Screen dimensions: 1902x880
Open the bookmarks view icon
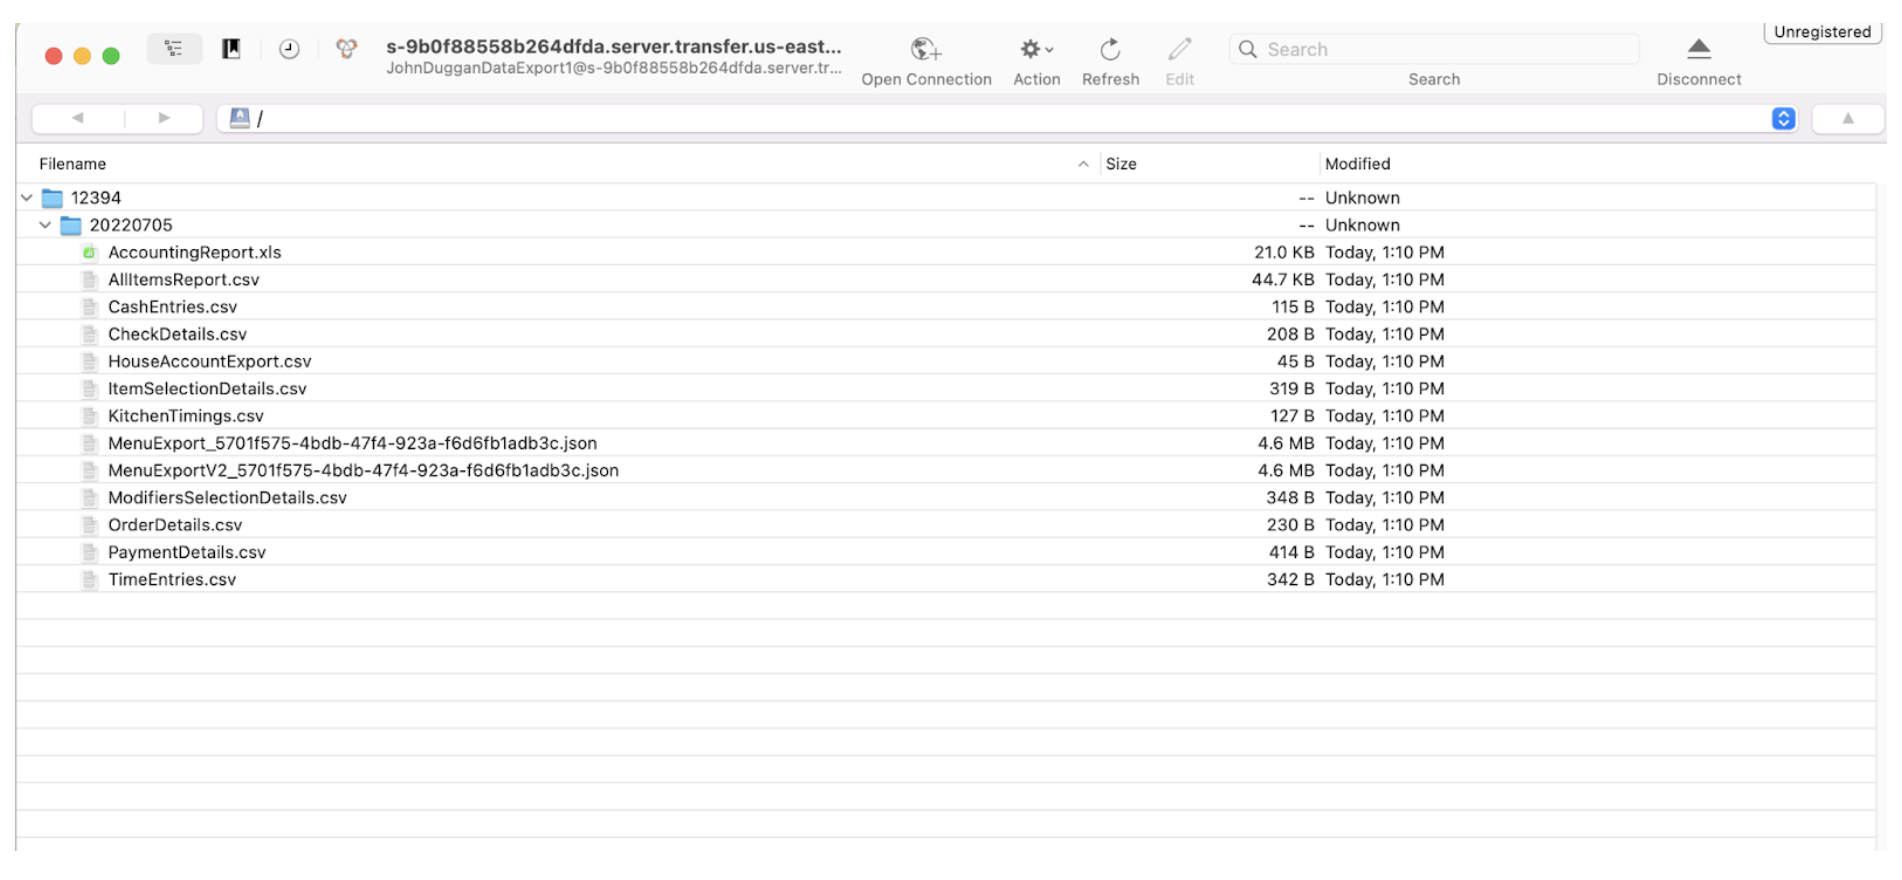pyautogui.click(x=231, y=49)
